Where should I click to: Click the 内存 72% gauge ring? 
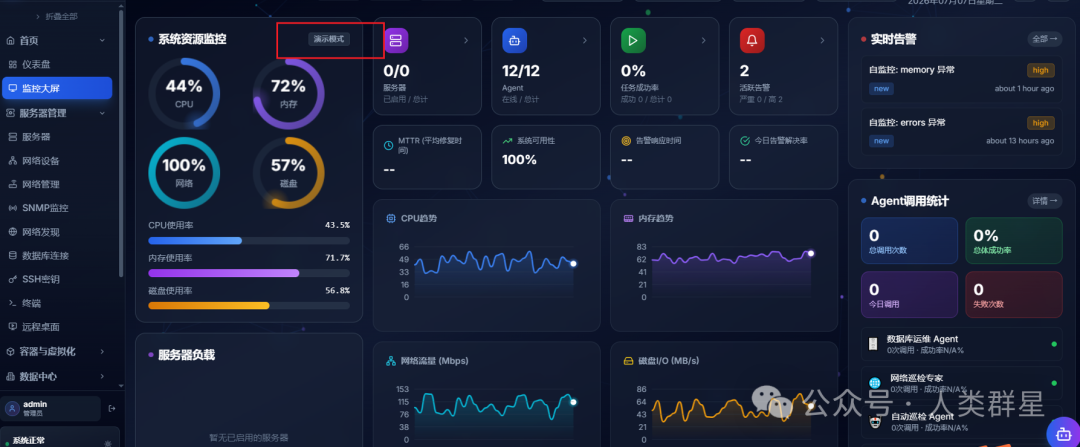point(288,93)
